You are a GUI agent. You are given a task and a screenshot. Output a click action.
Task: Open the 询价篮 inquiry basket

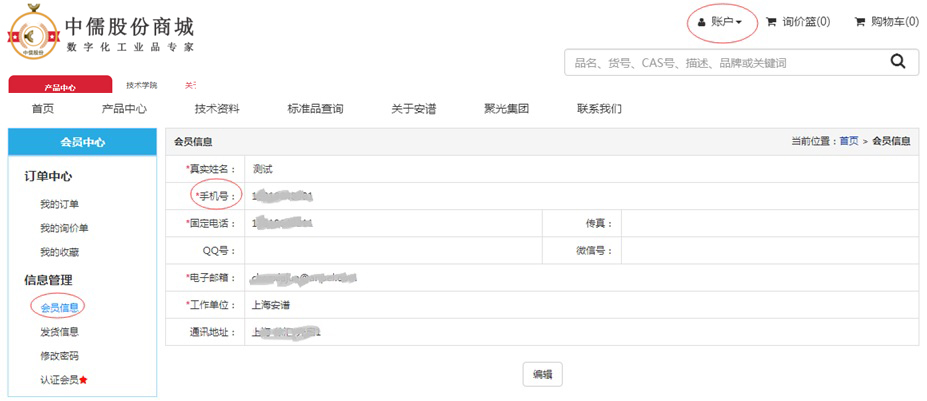(x=798, y=21)
